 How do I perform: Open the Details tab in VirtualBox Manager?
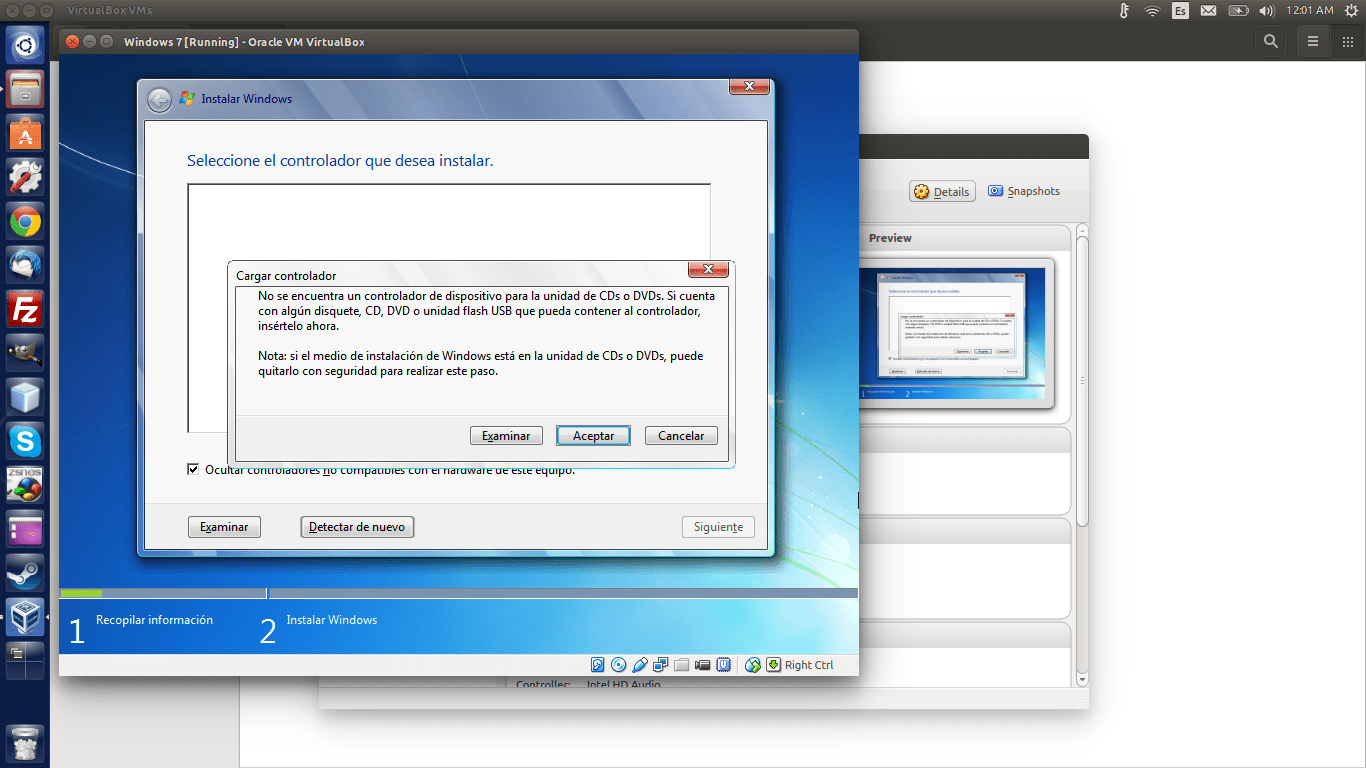[x=941, y=190]
